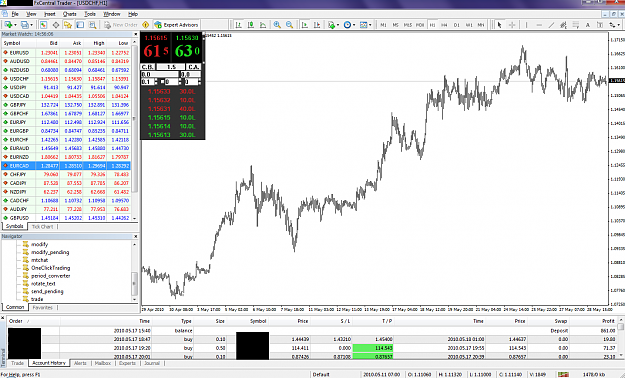Zoom in on the chart
The width and height of the screenshot is (625, 378).
coord(277,25)
